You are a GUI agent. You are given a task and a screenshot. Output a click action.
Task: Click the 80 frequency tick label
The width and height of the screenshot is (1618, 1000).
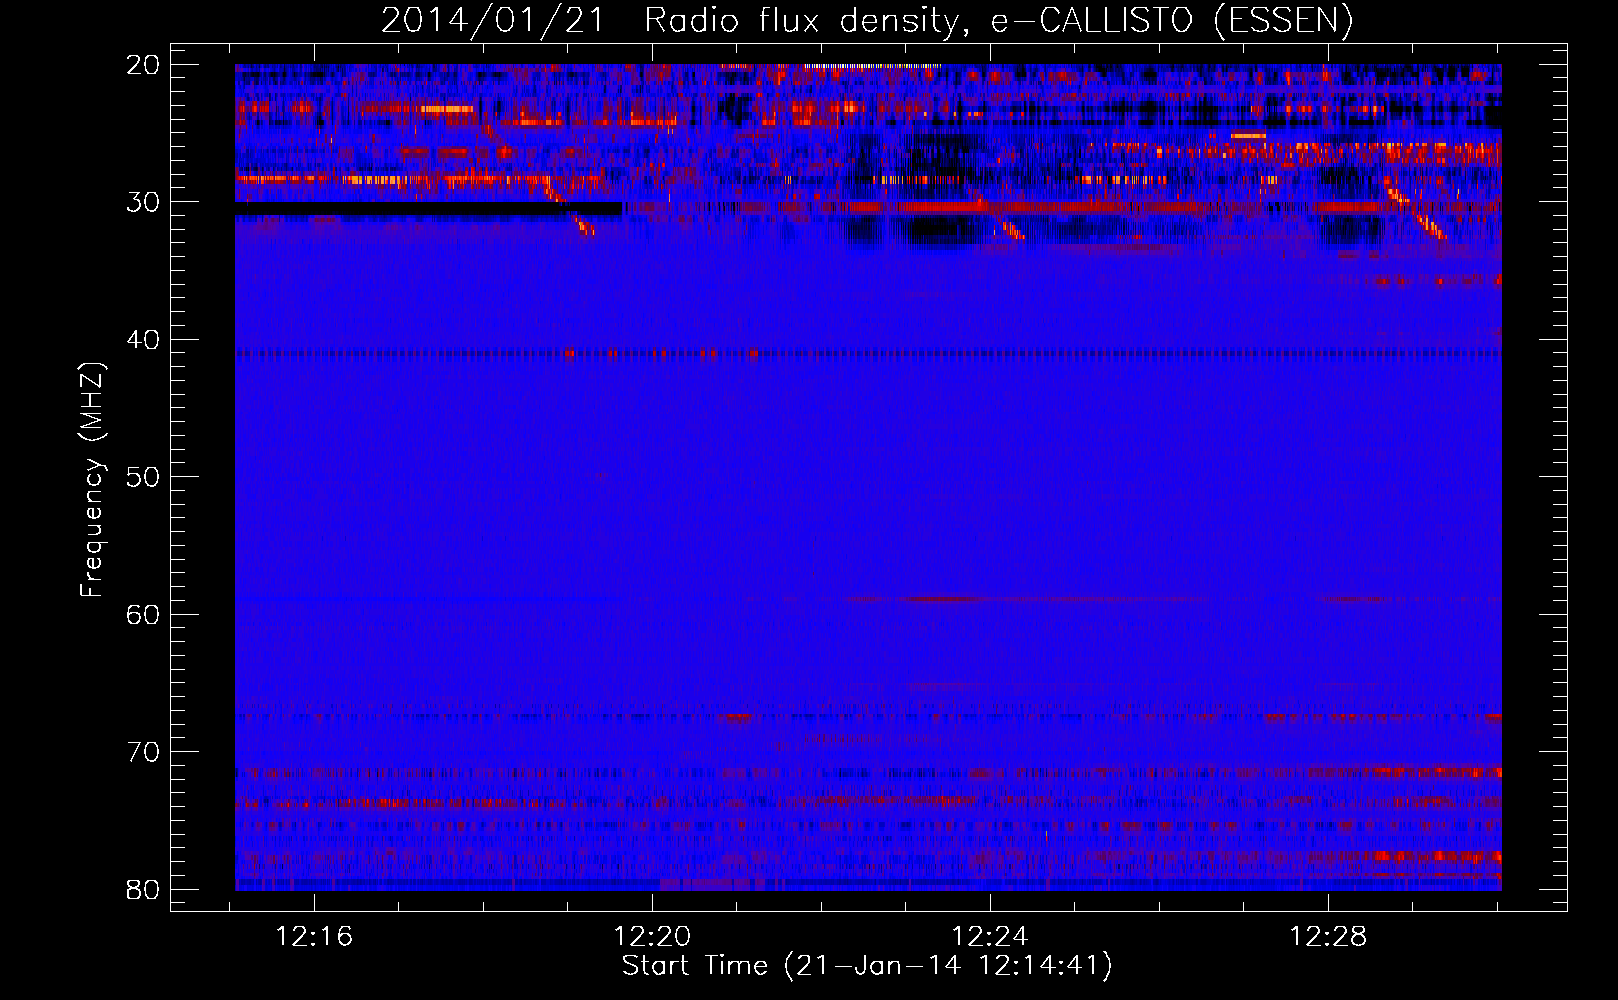tap(143, 889)
